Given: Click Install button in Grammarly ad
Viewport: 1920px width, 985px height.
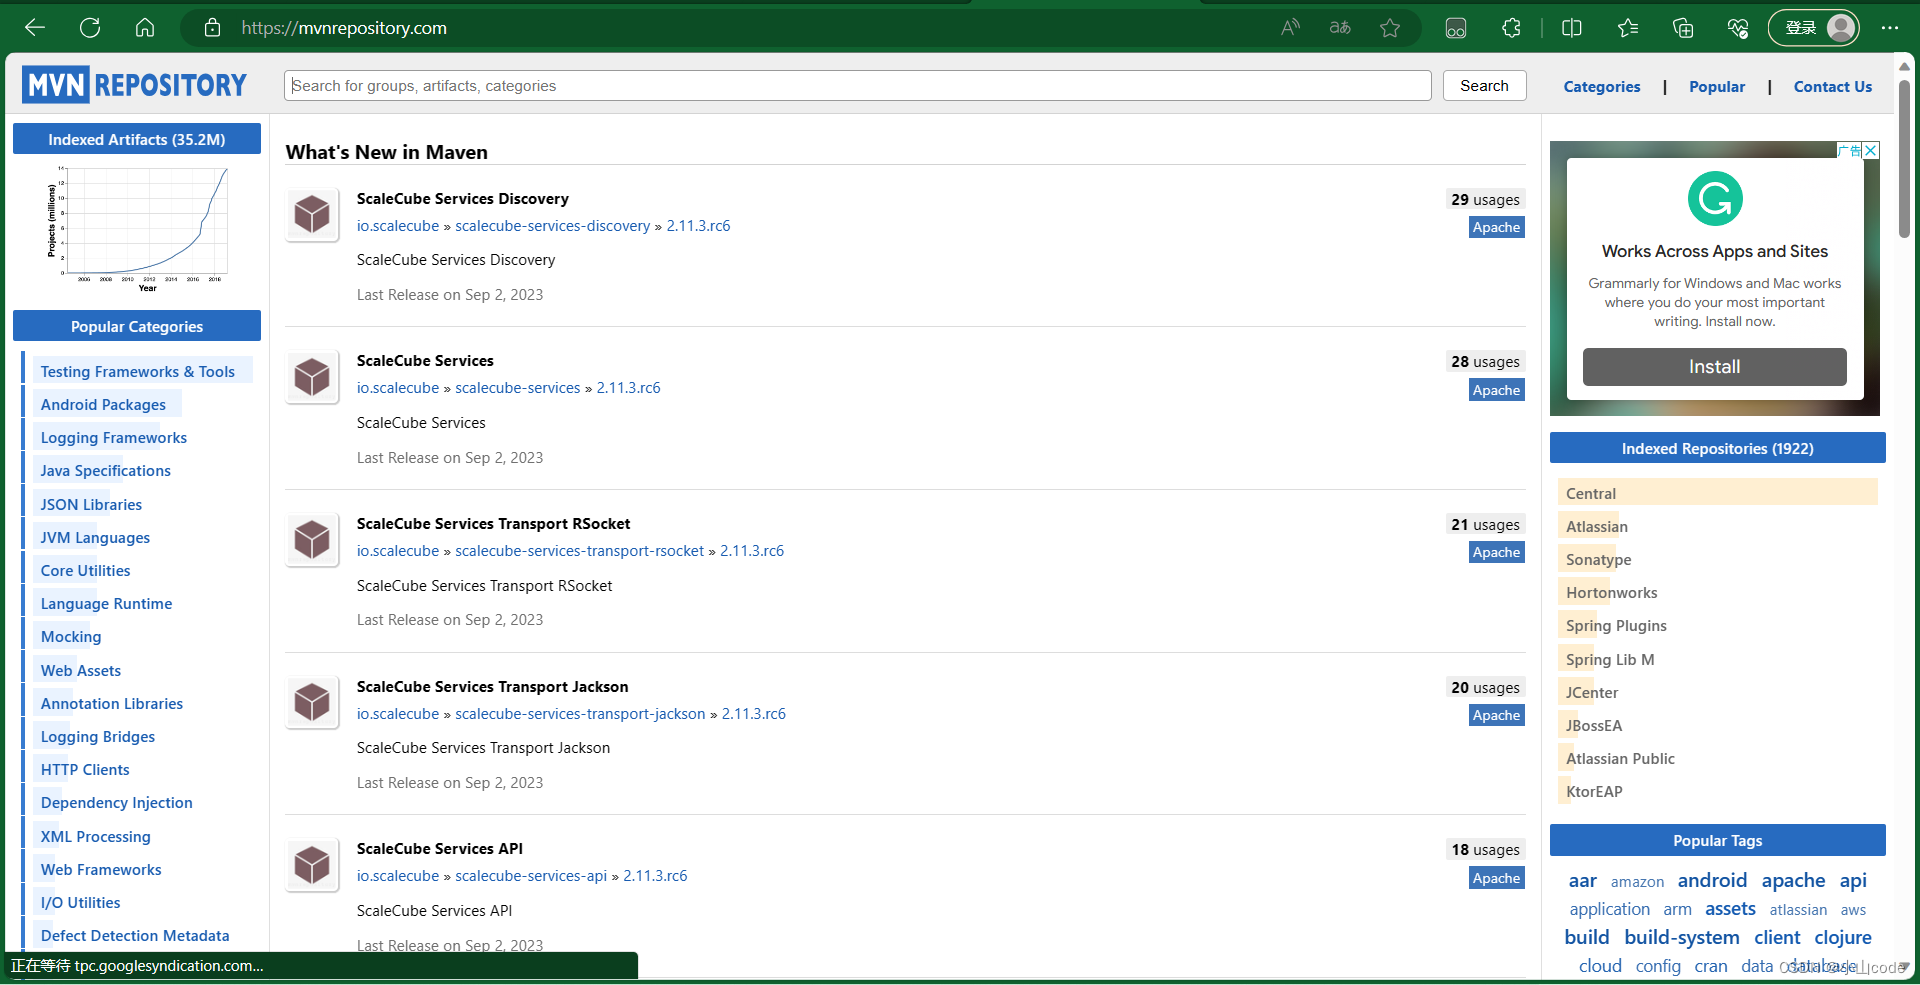Looking at the screenshot, I should (x=1714, y=367).
